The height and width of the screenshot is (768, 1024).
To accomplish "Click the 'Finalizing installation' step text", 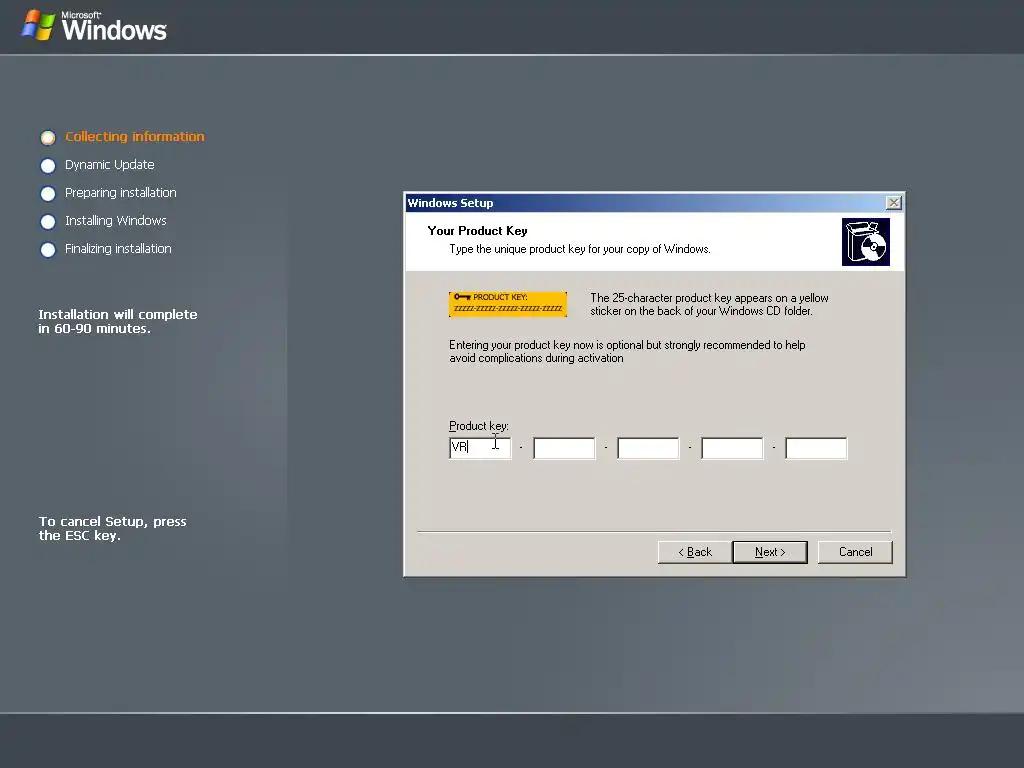I will [x=118, y=249].
